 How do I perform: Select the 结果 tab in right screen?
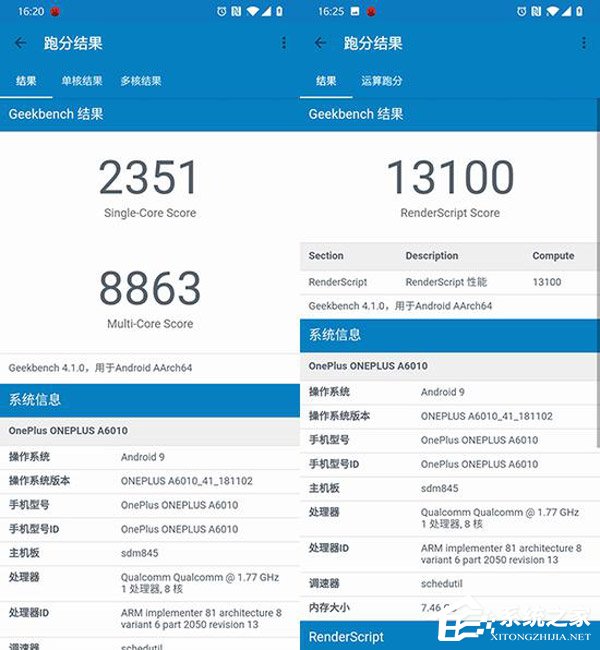click(326, 81)
